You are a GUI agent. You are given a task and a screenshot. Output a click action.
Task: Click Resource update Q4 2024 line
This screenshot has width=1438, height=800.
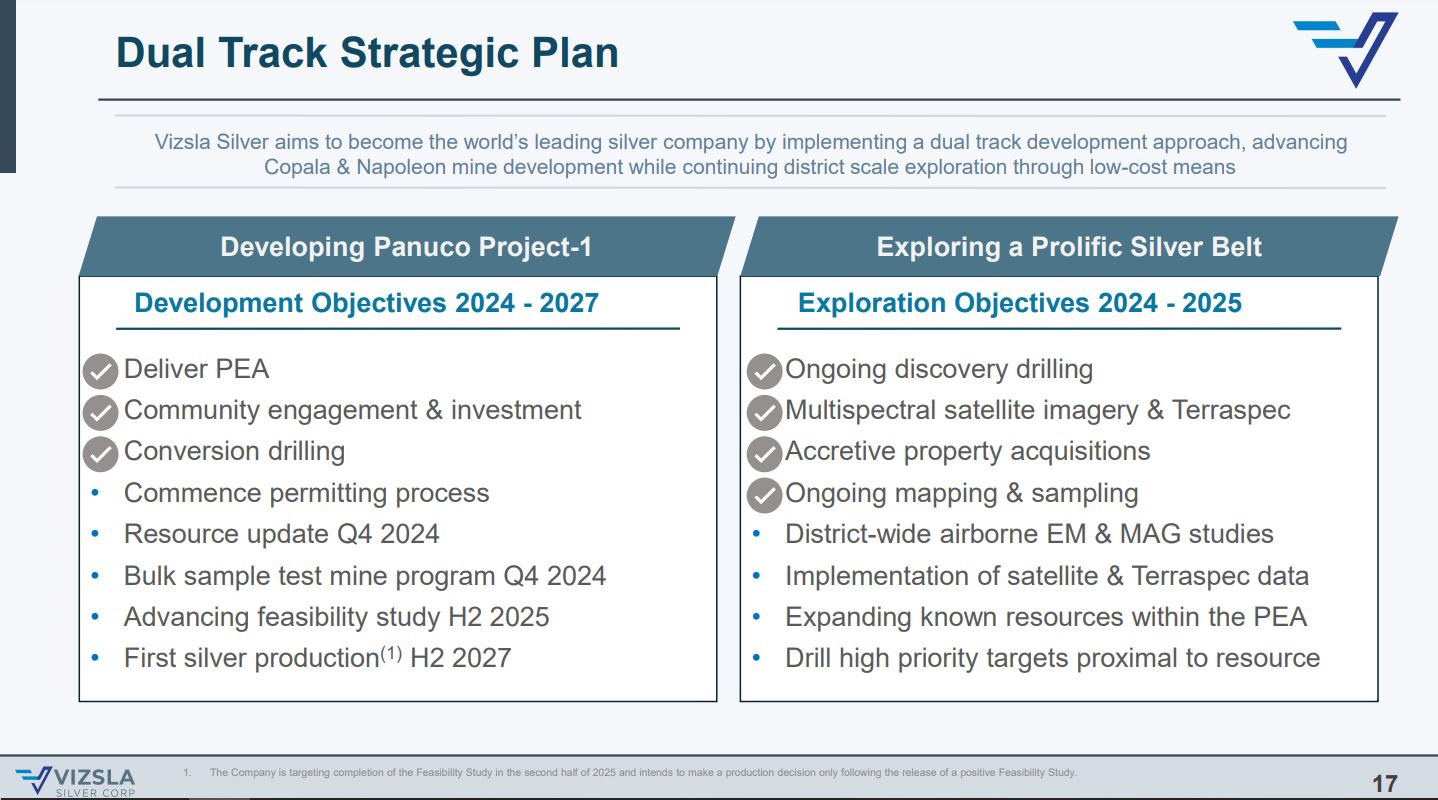281,534
